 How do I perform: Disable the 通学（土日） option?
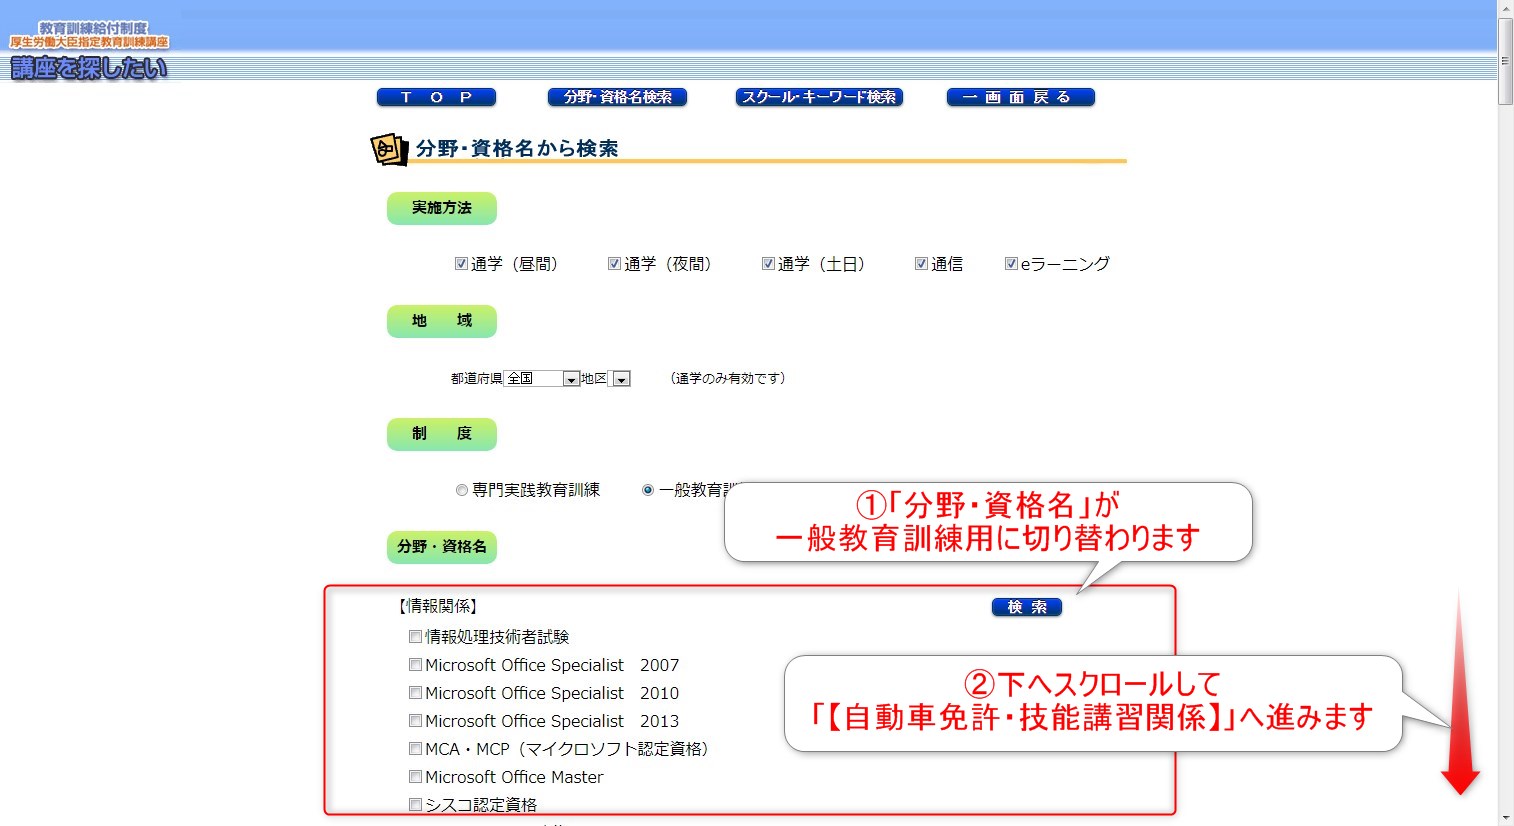(768, 263)
